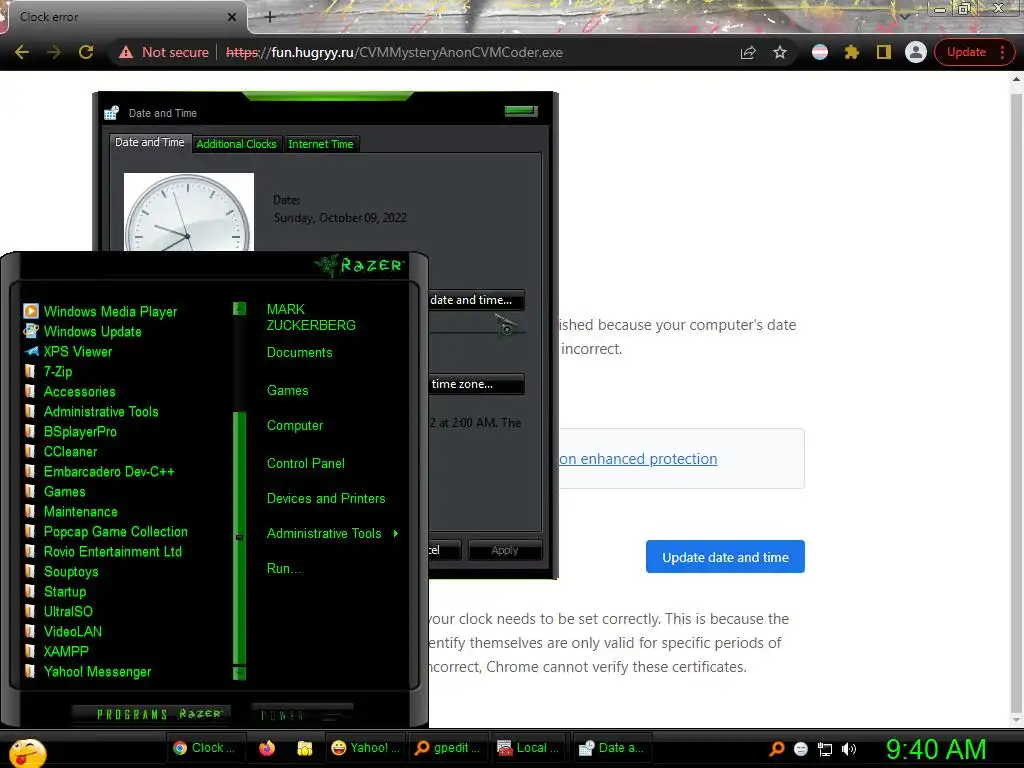Switch to Internet Time tab
The height and width of the screenshot is (768, 1024).
pos(321,144)
